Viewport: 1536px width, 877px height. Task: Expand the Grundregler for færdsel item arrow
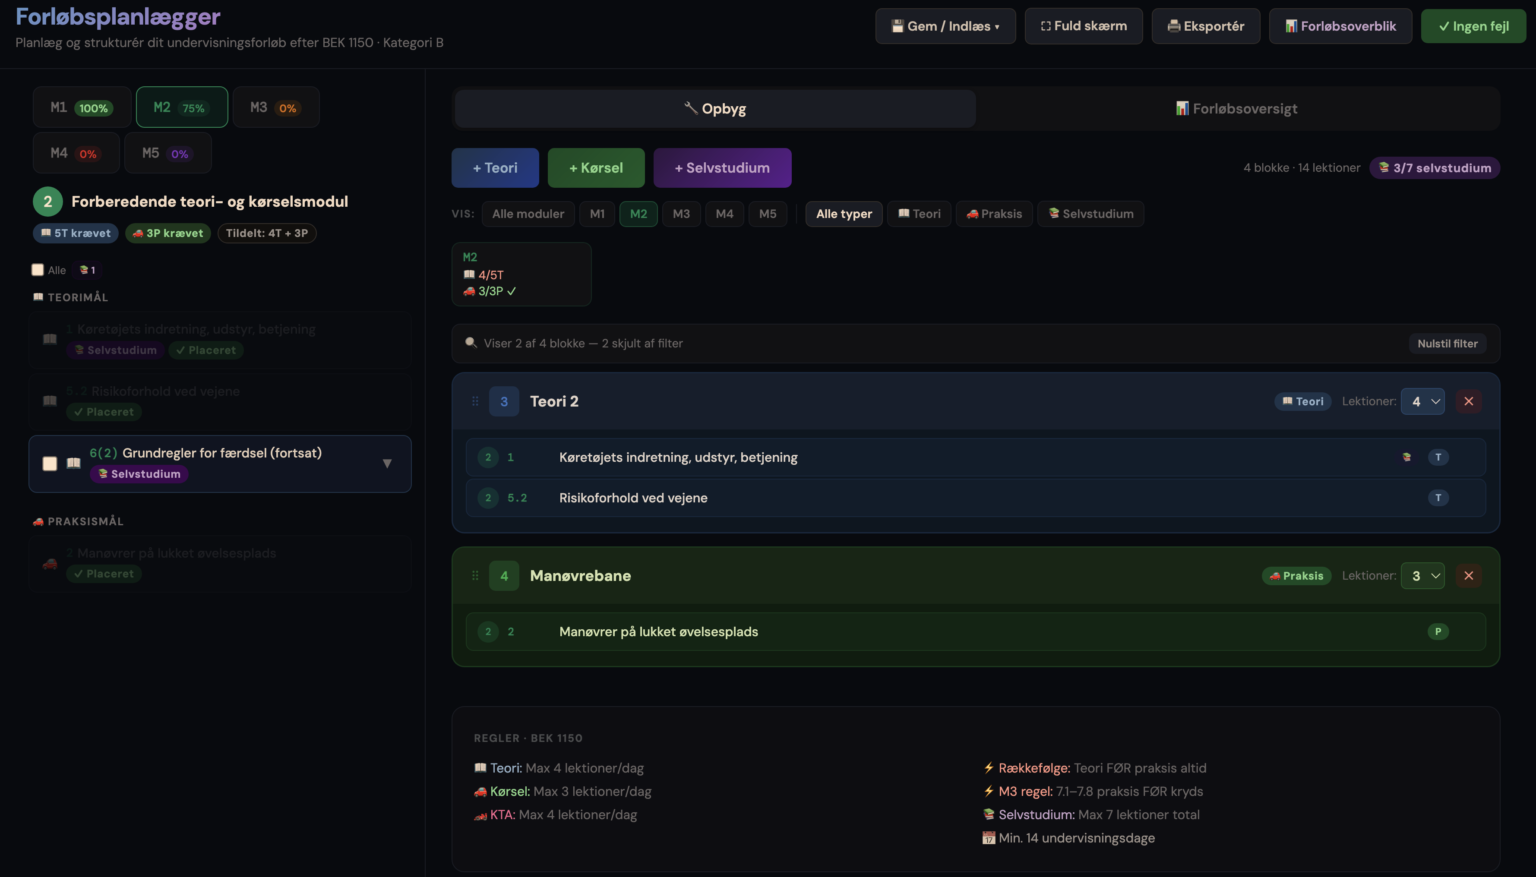point(387,463)
